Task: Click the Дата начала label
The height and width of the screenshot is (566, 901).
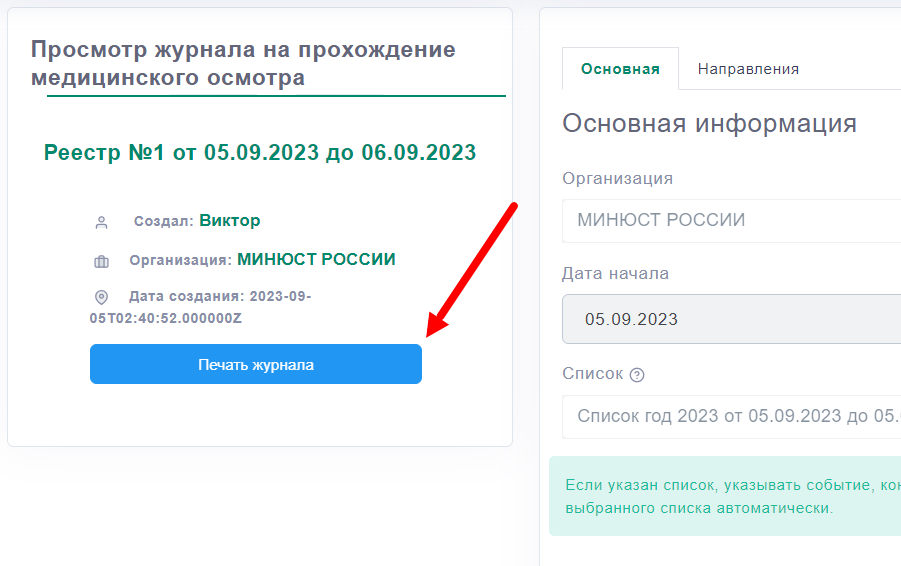Action: [615, 273]
